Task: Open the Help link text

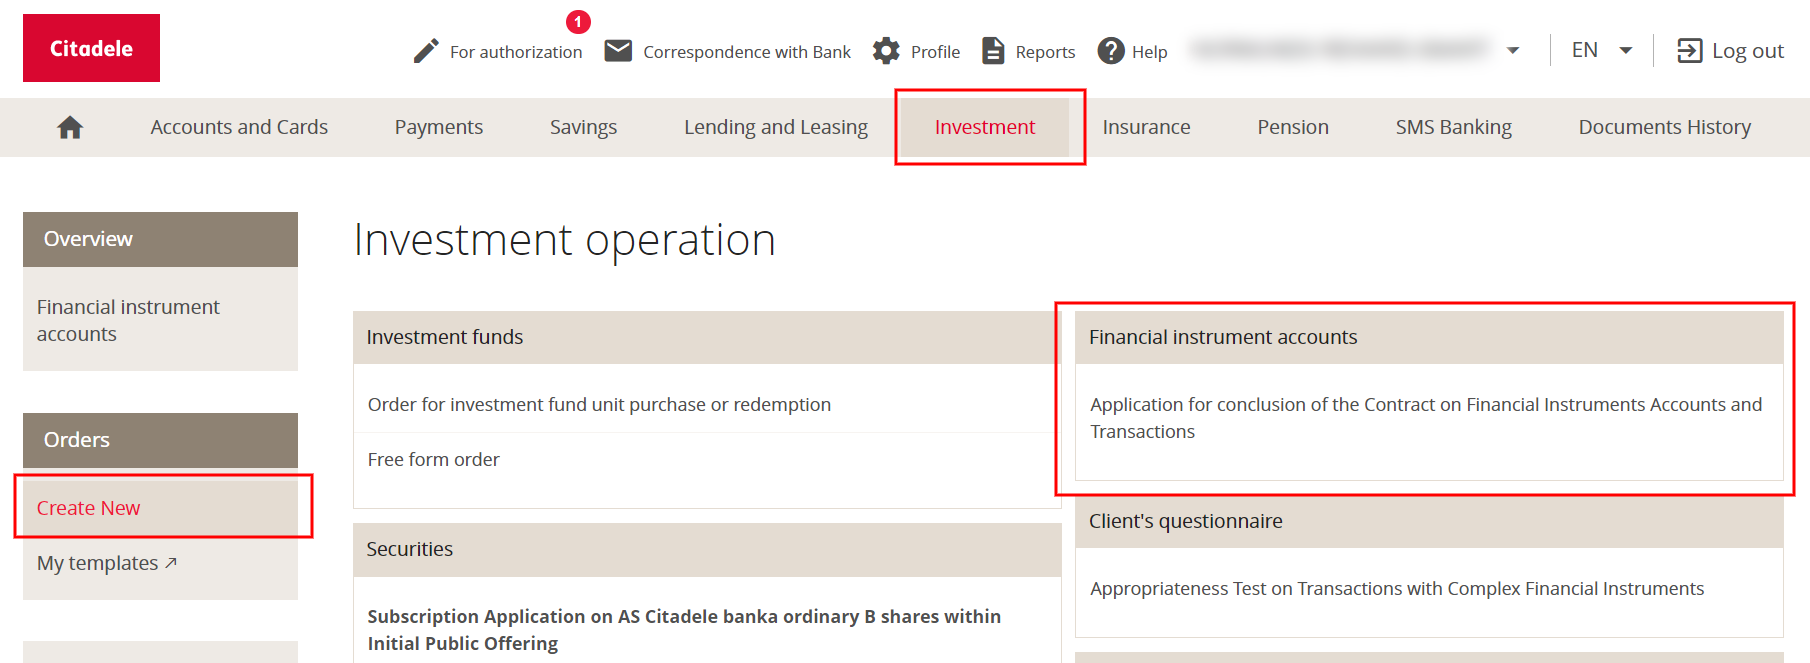Action: 1149,52
